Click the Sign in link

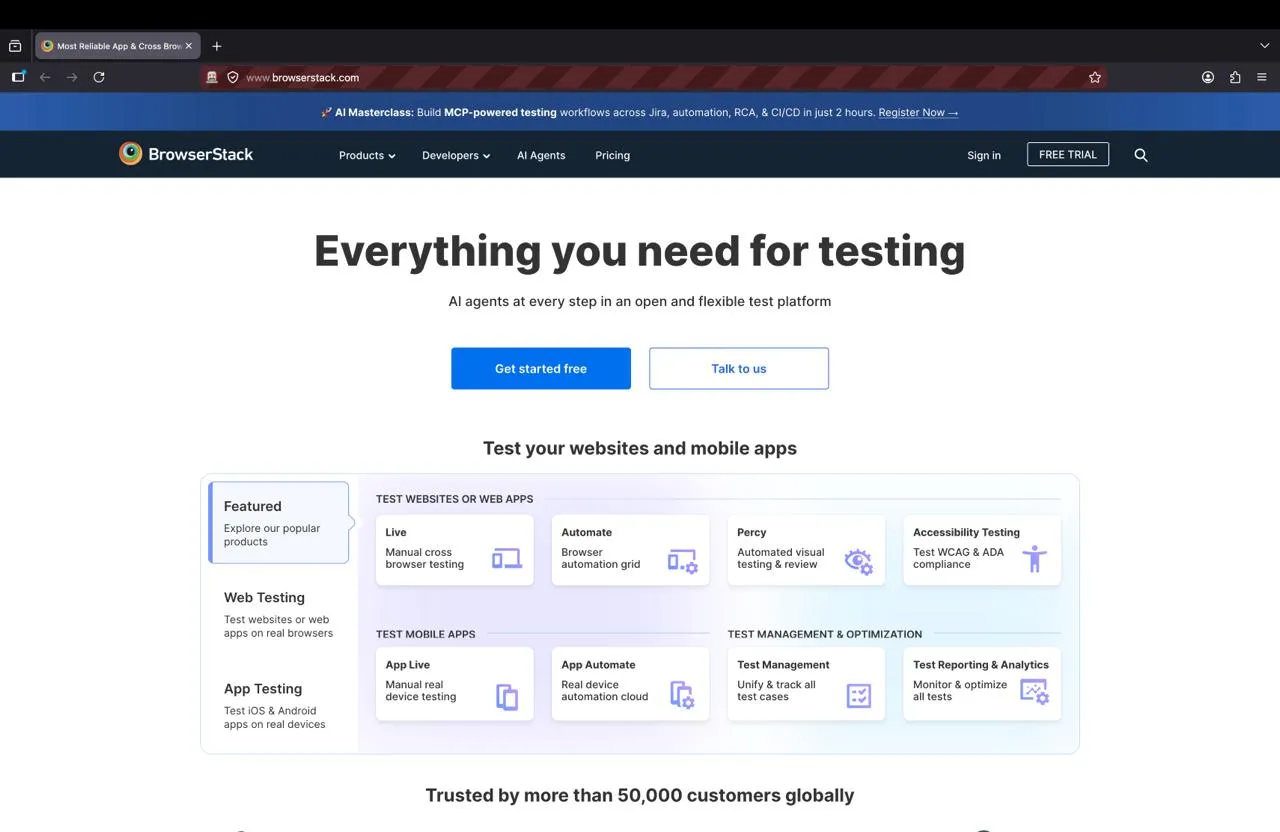(984, 155)
